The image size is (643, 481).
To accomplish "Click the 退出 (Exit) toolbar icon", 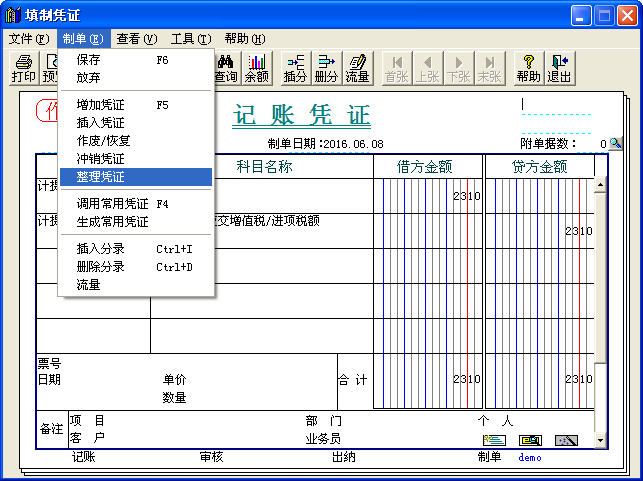I will [559, 68].
